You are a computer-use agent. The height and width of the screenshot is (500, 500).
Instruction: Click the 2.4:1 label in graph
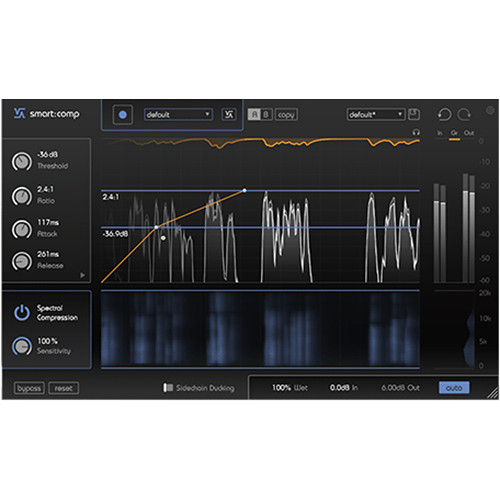tap(111, 197)
